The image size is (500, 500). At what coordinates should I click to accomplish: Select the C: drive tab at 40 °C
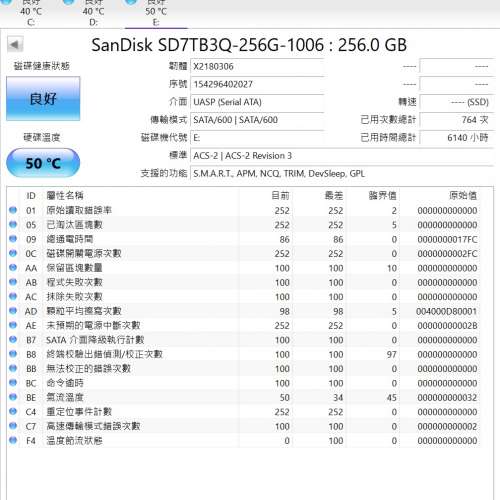point(31,13)
